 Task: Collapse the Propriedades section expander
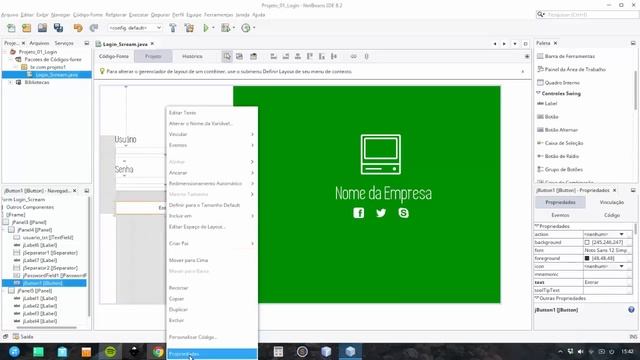536,226
